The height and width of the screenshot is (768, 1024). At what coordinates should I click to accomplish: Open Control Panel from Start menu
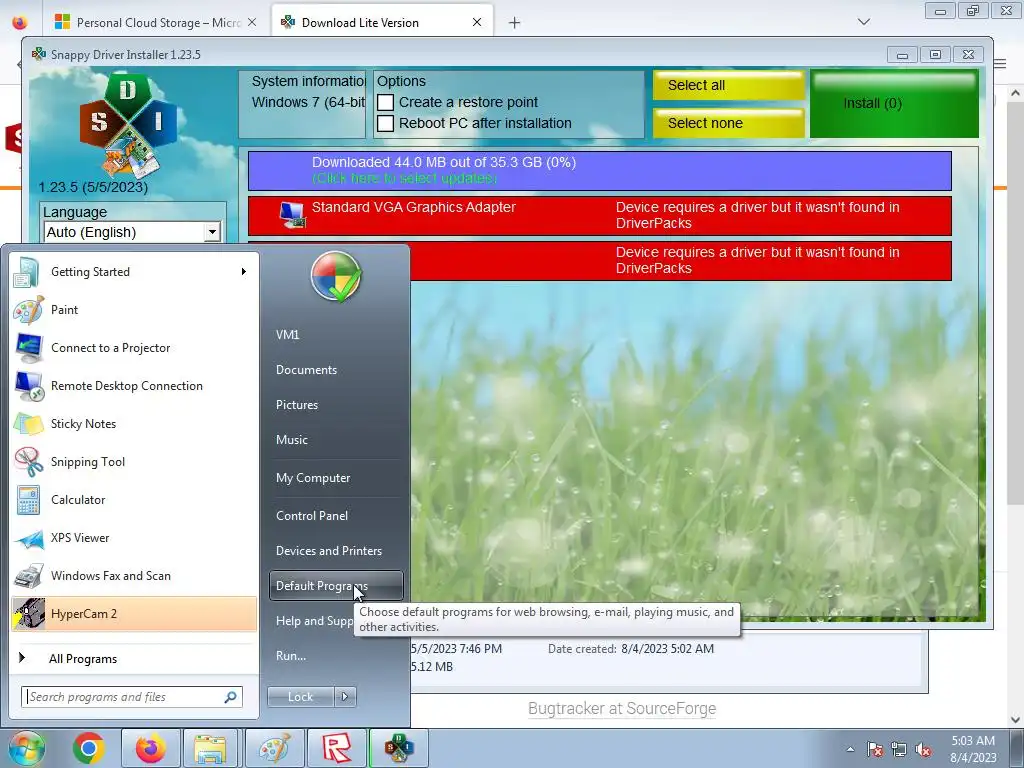click(x=336, y=516)
